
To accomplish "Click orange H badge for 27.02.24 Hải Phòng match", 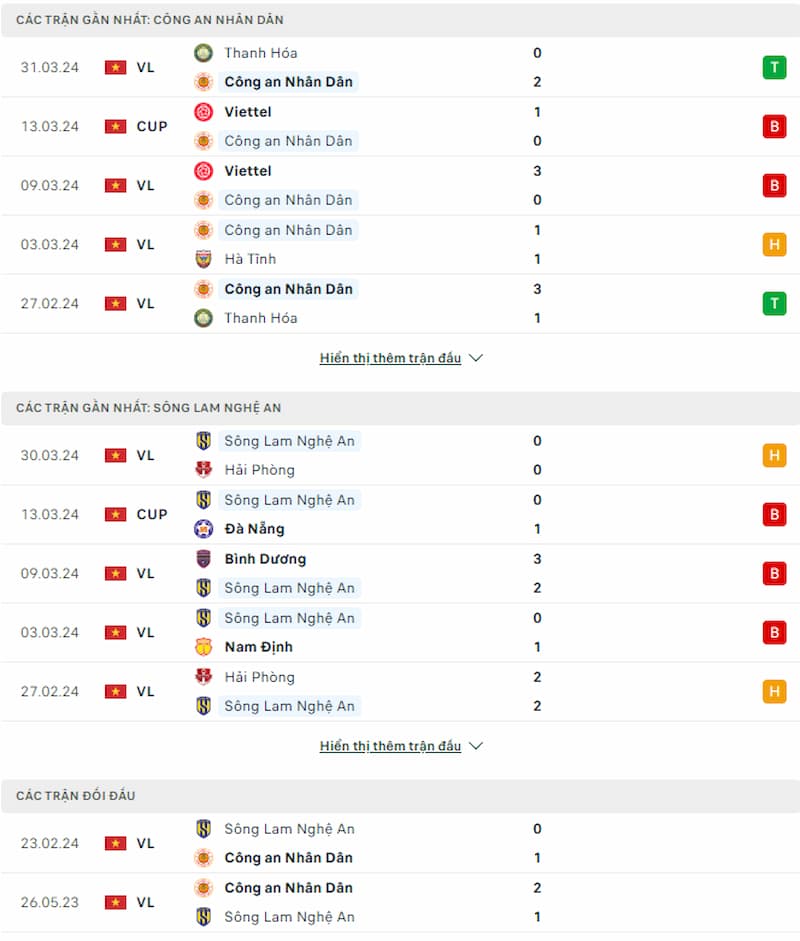I will pyautogui.click(x=774, y=691).
